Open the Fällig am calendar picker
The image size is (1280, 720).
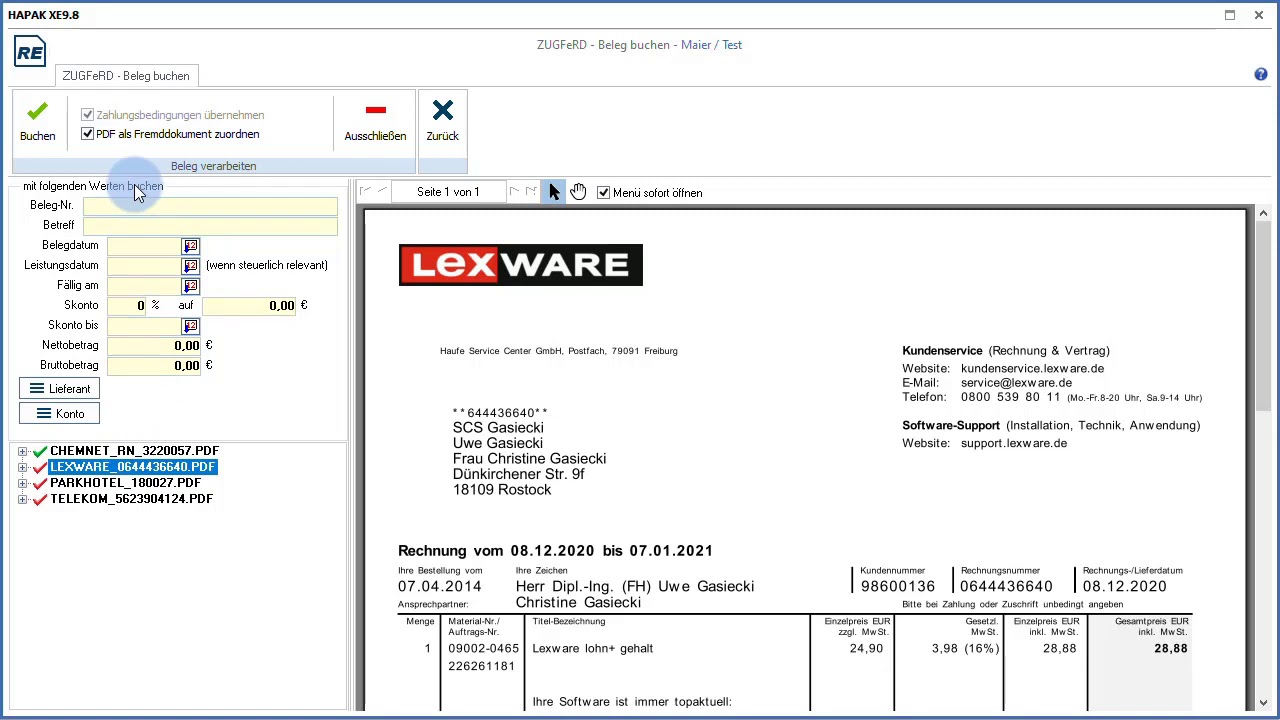click(190, 286)
